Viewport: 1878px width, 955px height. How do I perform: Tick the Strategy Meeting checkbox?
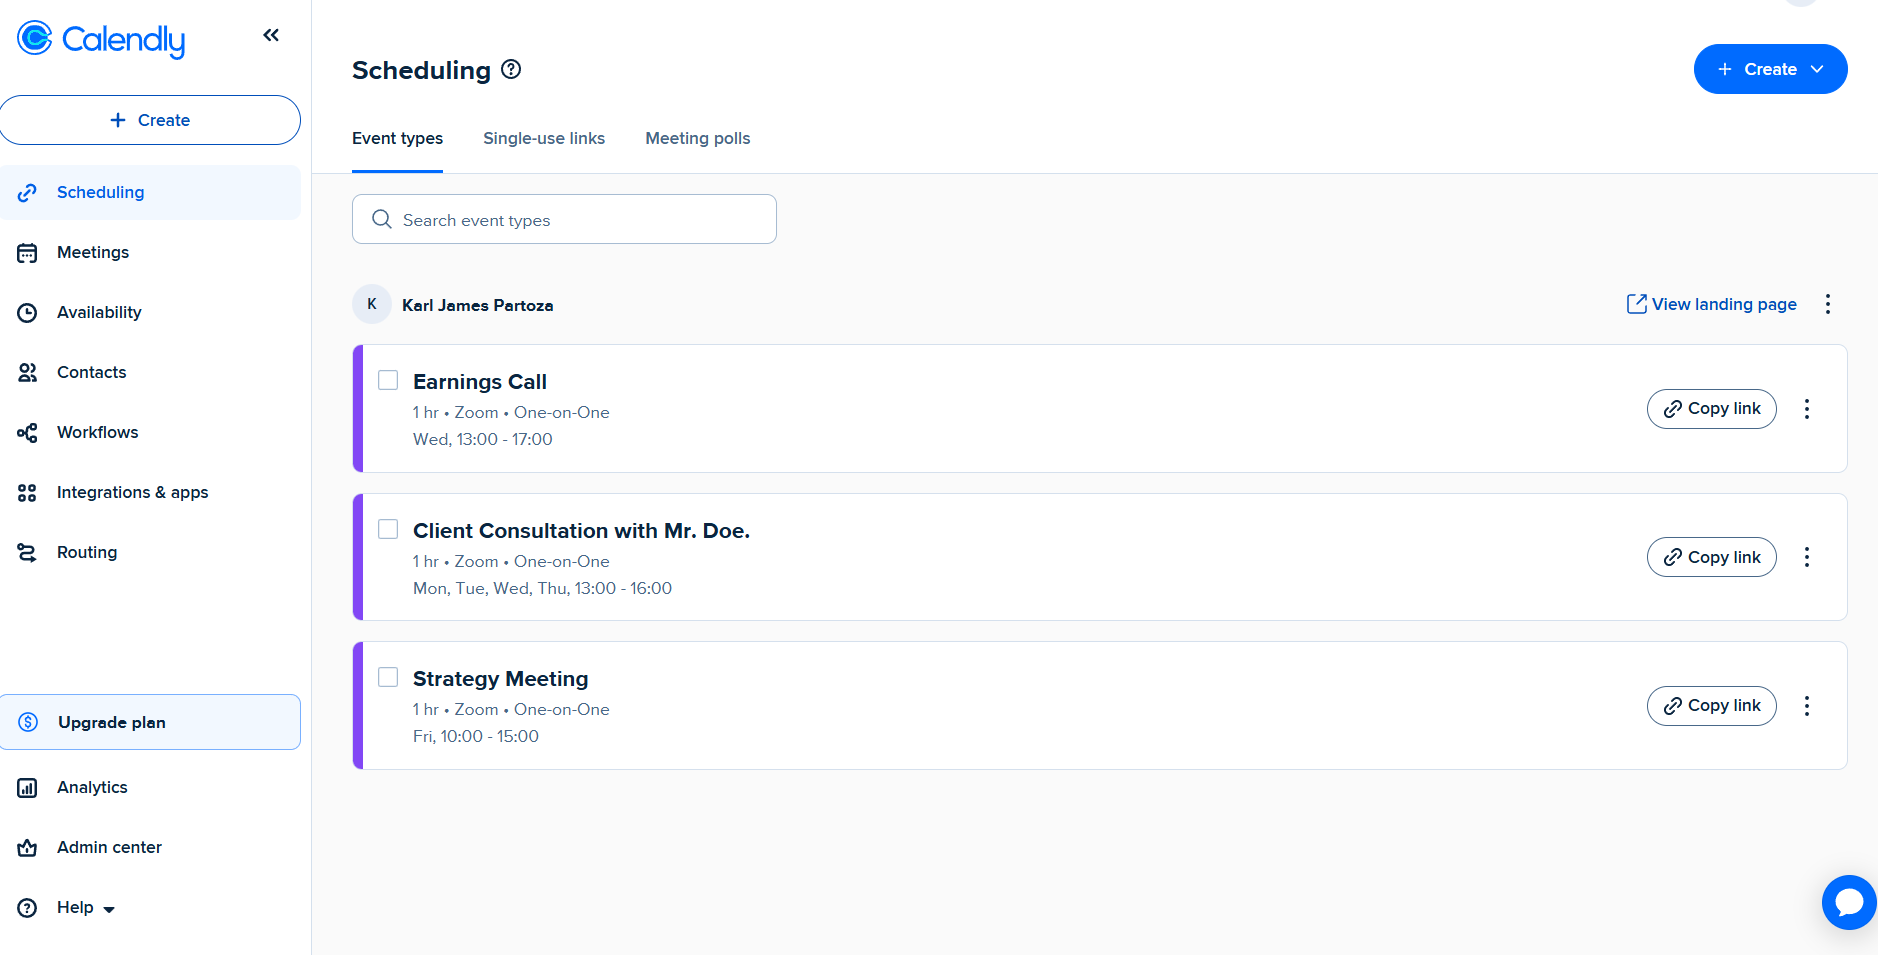click(388, 677)
